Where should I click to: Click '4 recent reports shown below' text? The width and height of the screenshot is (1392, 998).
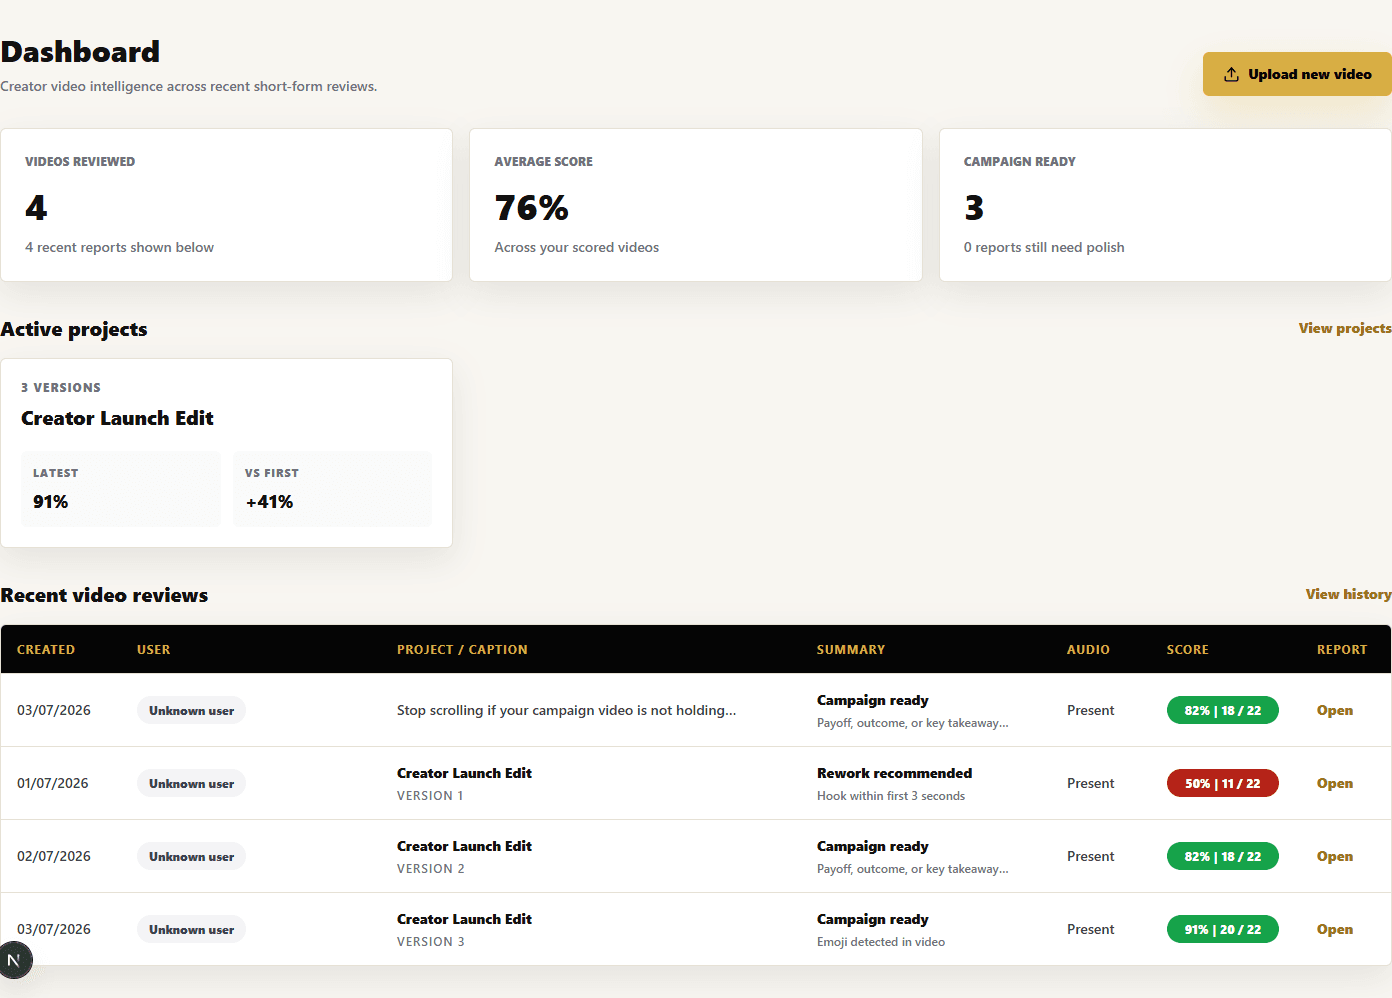pos(119,247)
